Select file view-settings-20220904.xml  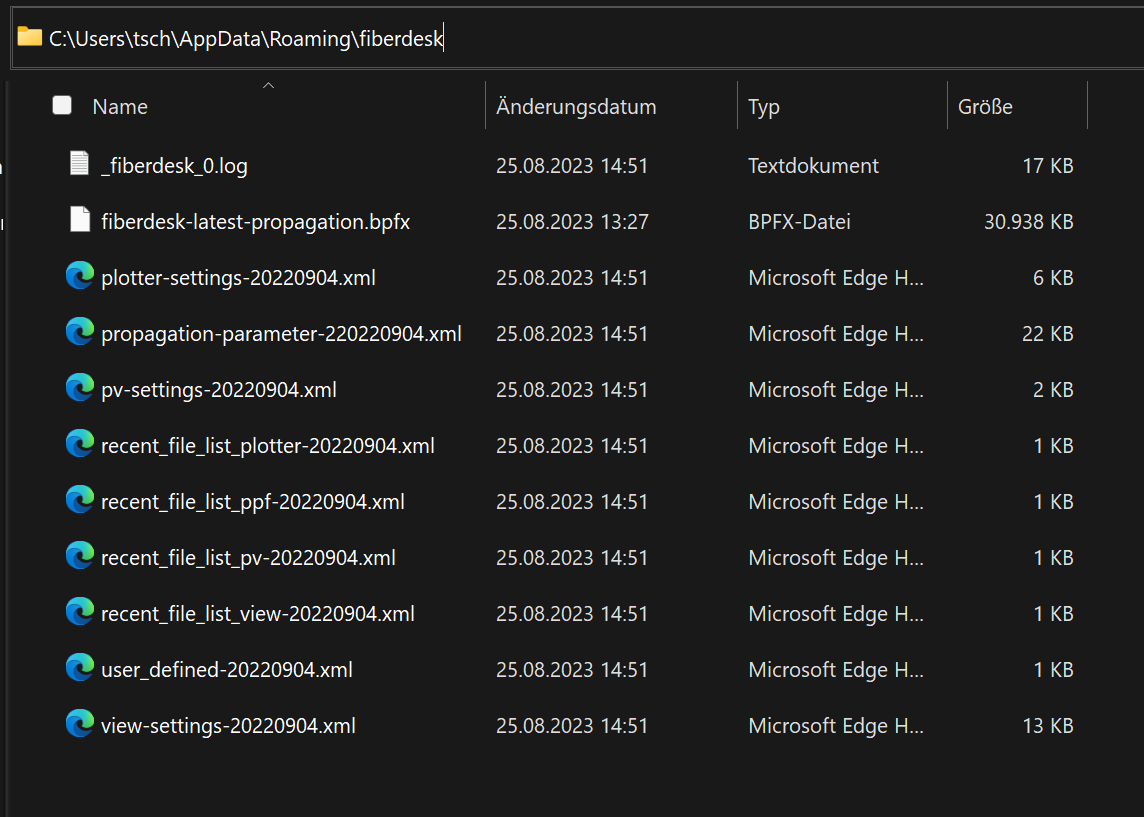point(228,726)
